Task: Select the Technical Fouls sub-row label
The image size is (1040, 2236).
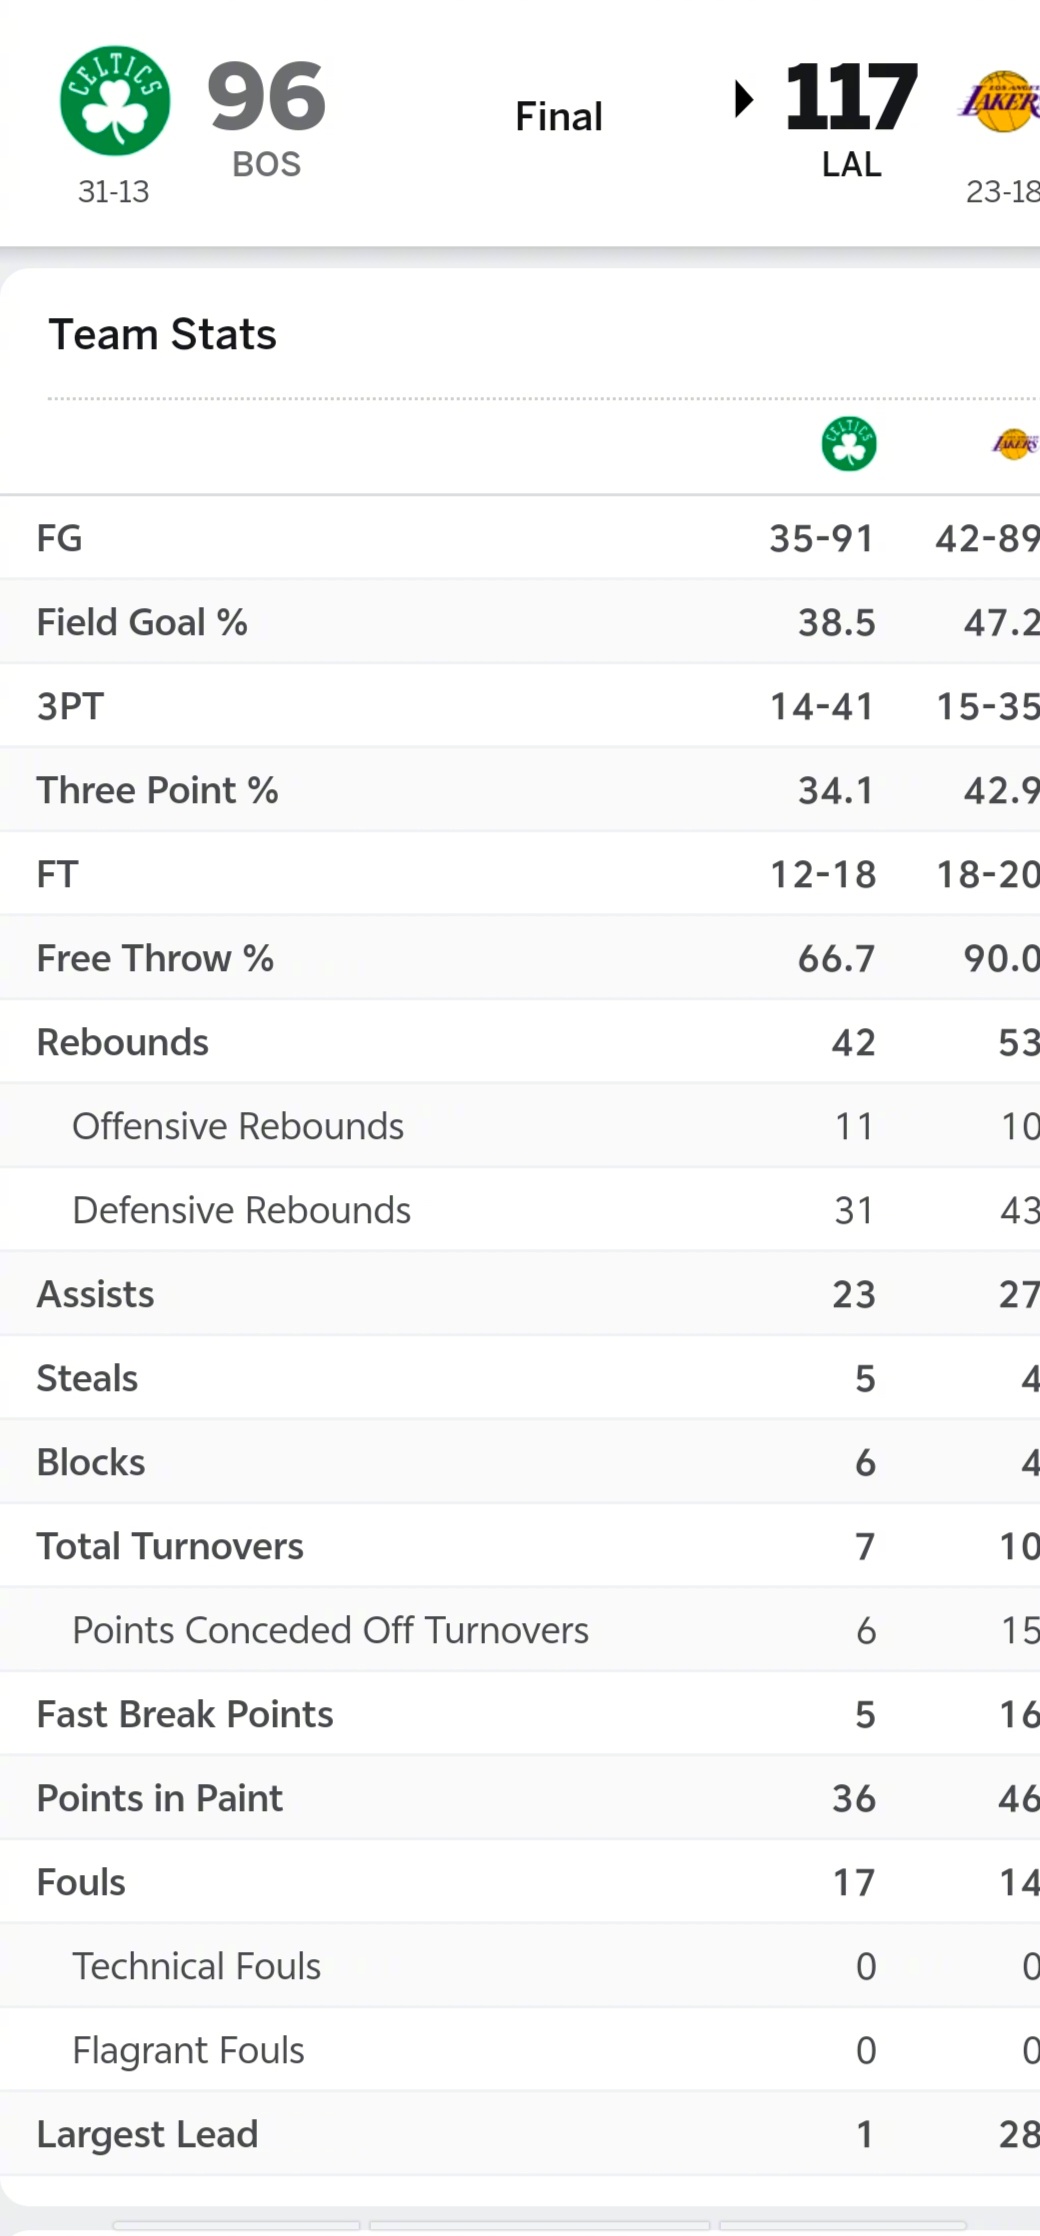Action: (x=196, y=1966)
